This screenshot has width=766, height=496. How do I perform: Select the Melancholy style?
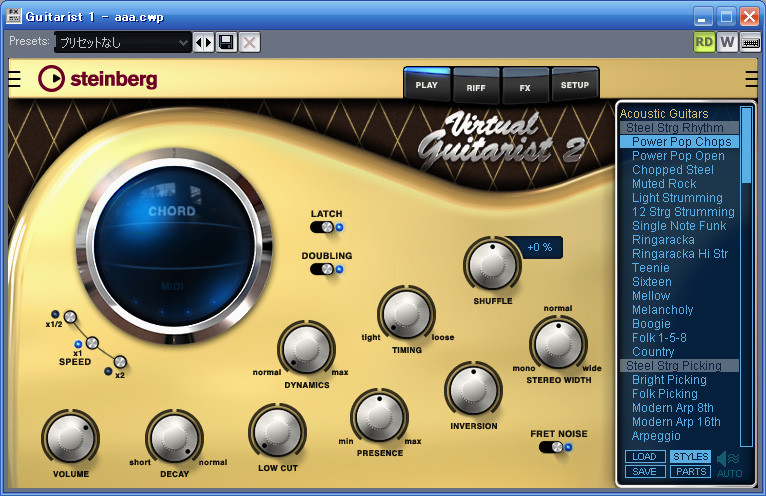coord(662,310)
